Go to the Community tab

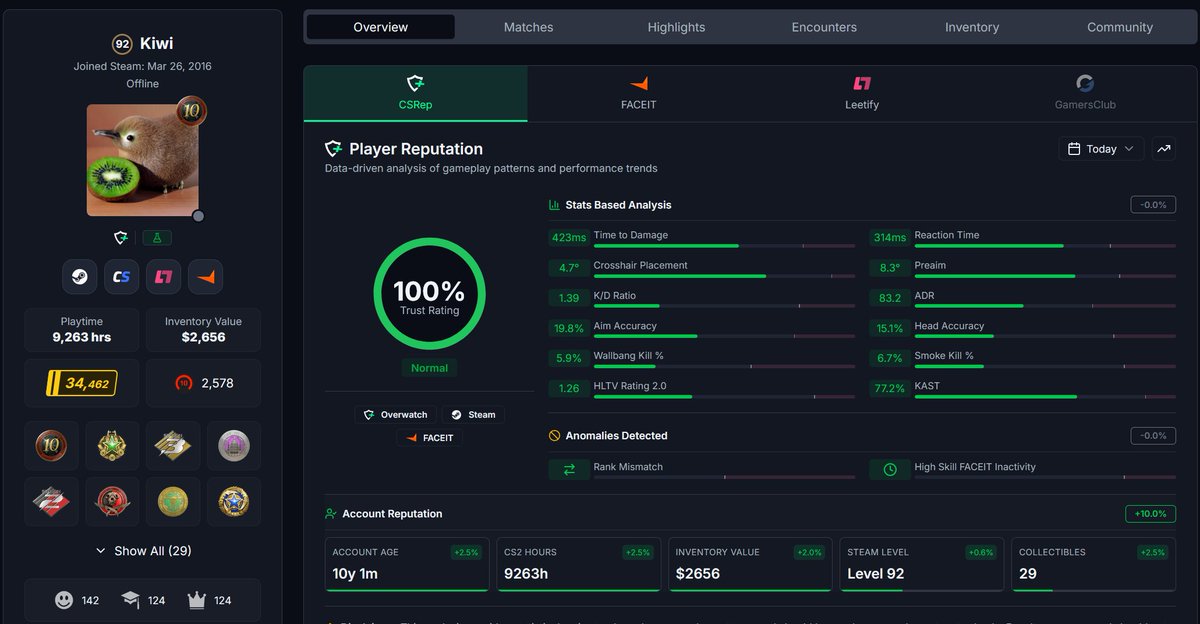1120,27
